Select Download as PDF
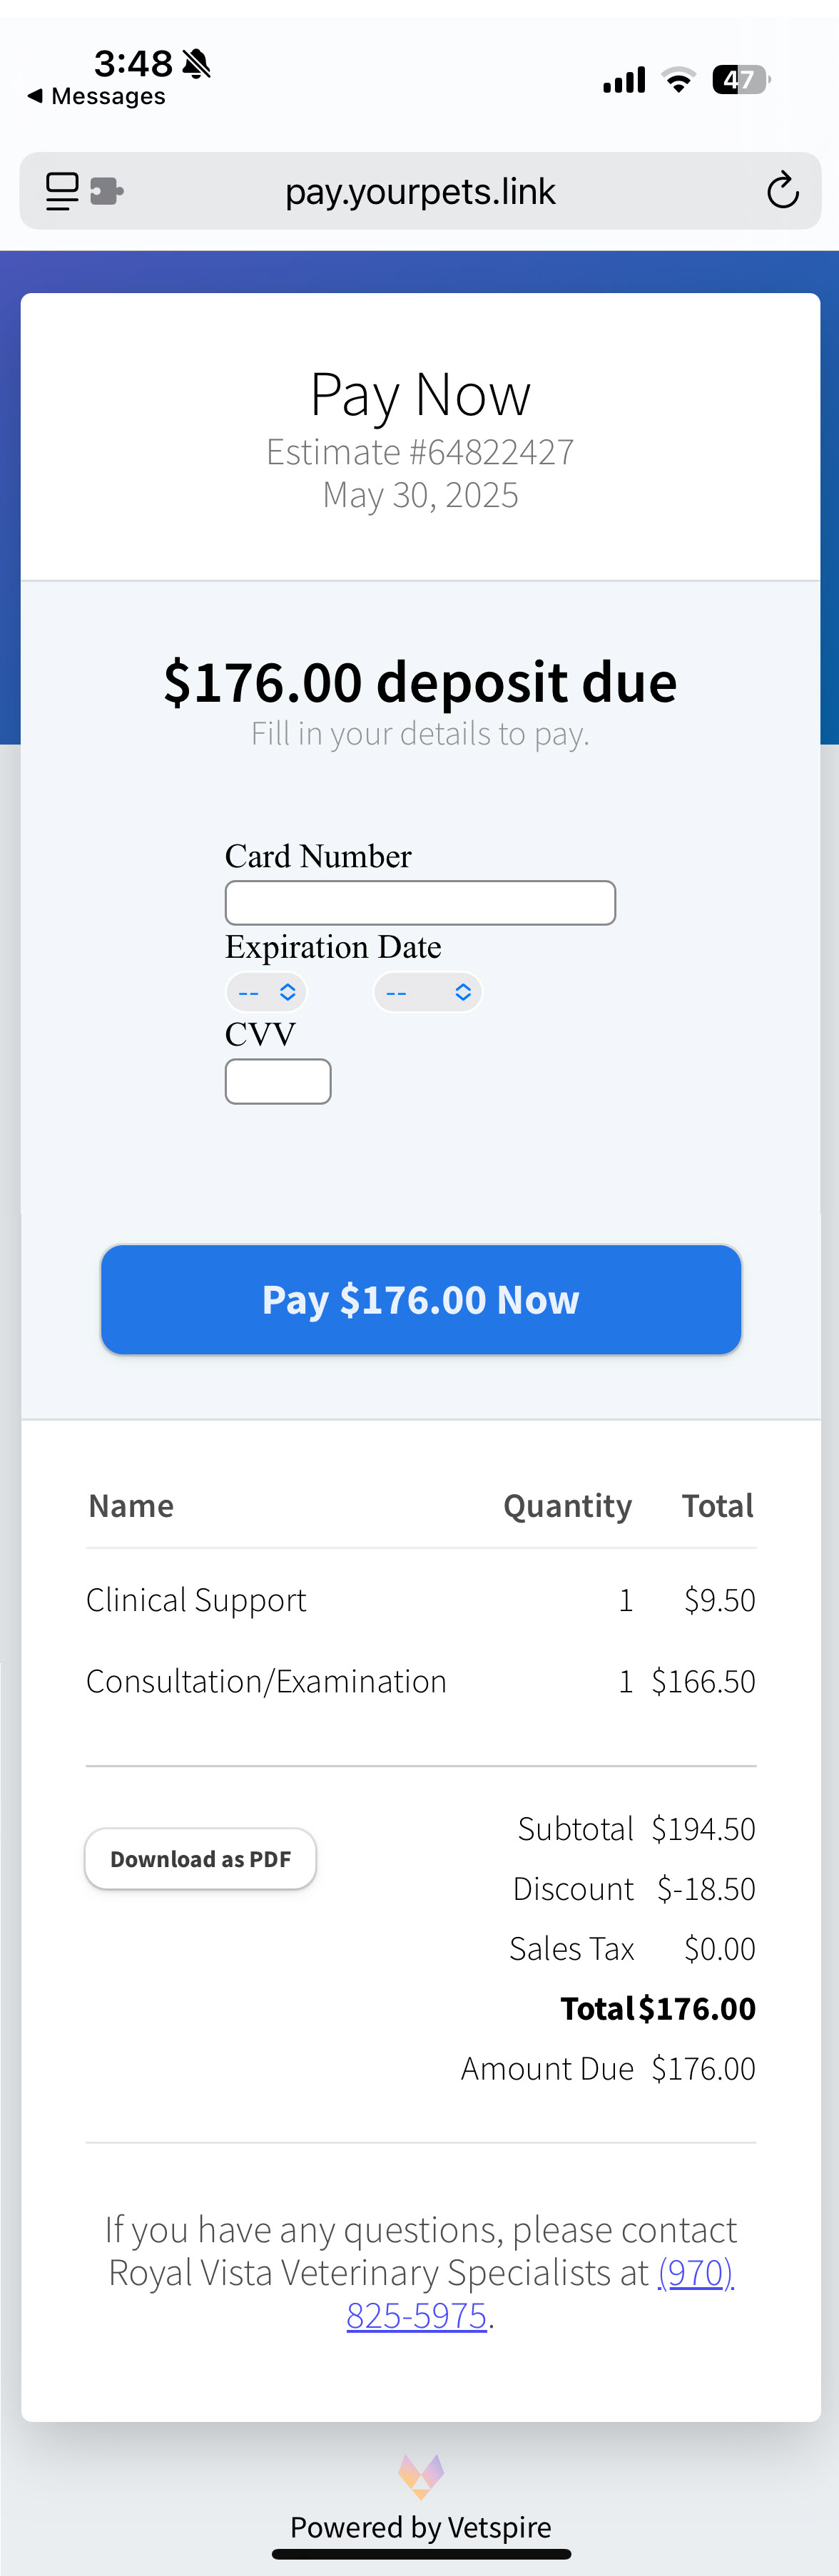Screen dimensions: 839x2576 click(200, 1858)
